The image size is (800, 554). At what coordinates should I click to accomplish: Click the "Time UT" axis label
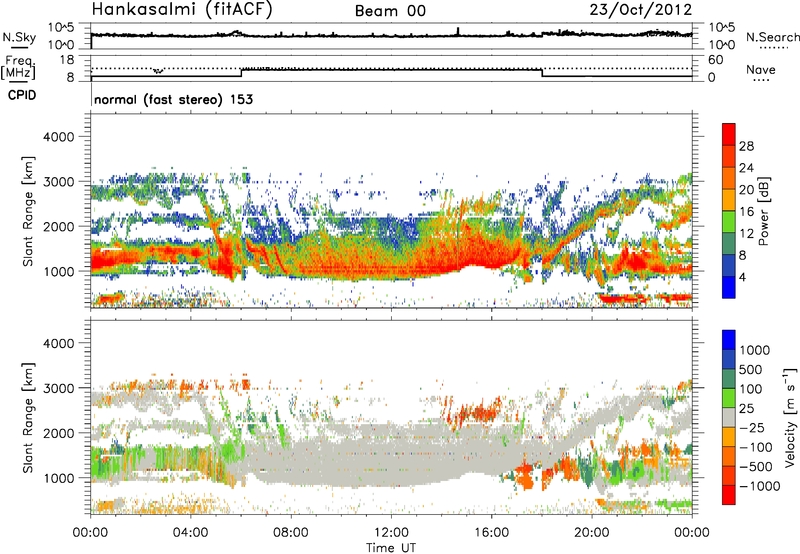tap(391, 547)
